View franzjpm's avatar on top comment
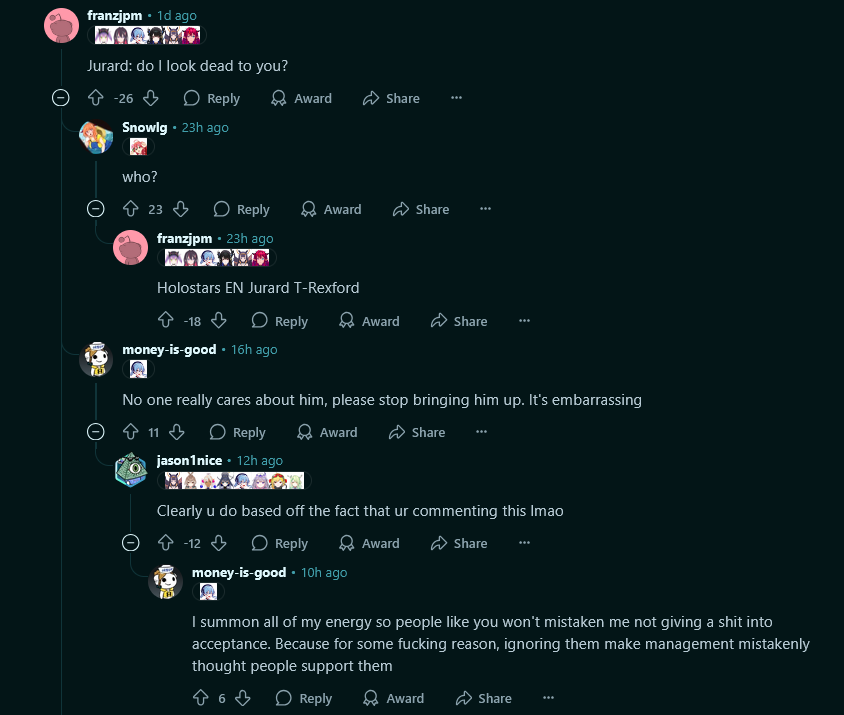 61,25
